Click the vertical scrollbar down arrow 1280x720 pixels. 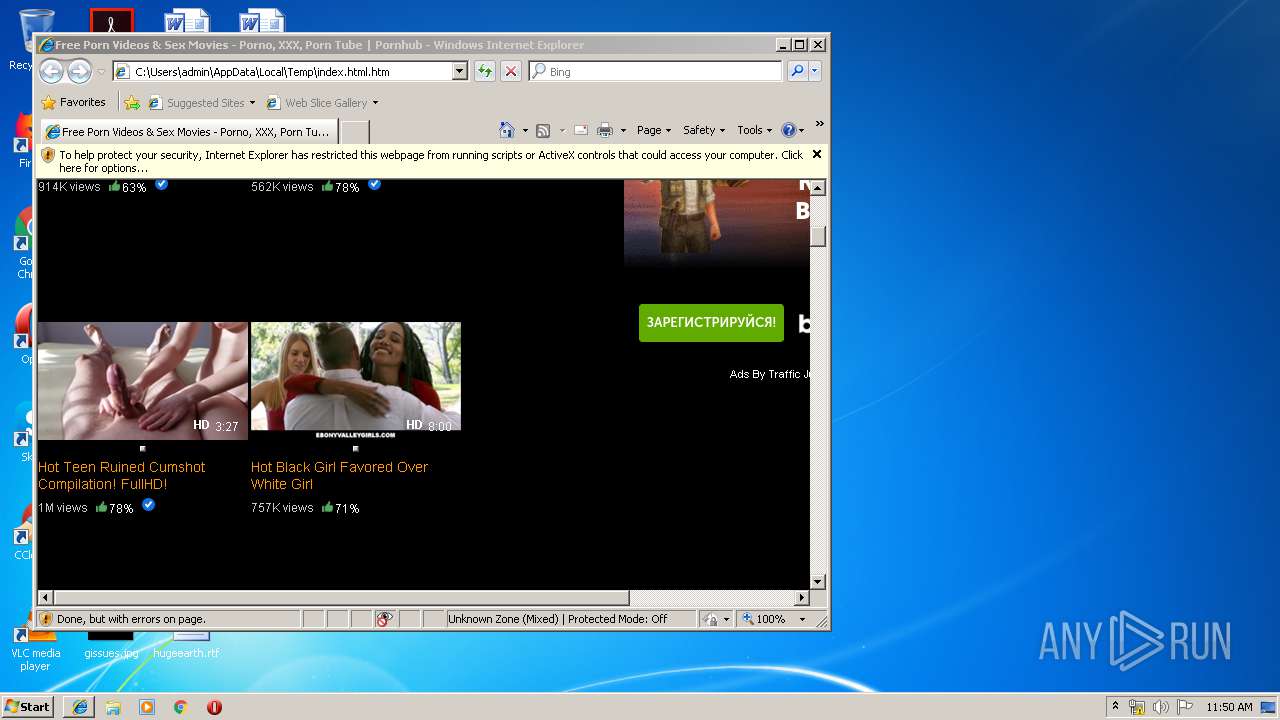tap(818, 582)
